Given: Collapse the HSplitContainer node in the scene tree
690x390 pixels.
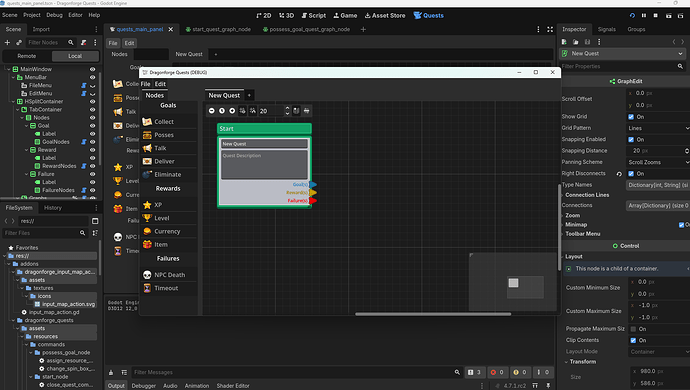Looking at the screenshot, I should pos(14,101).
